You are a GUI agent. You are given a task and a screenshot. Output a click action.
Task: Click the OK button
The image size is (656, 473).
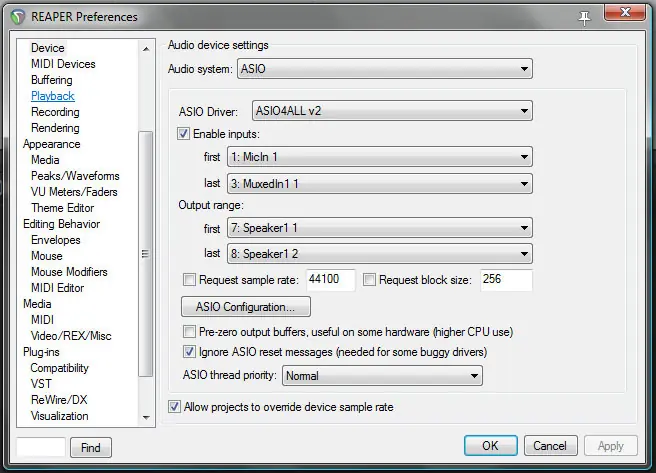click(490, 445)
